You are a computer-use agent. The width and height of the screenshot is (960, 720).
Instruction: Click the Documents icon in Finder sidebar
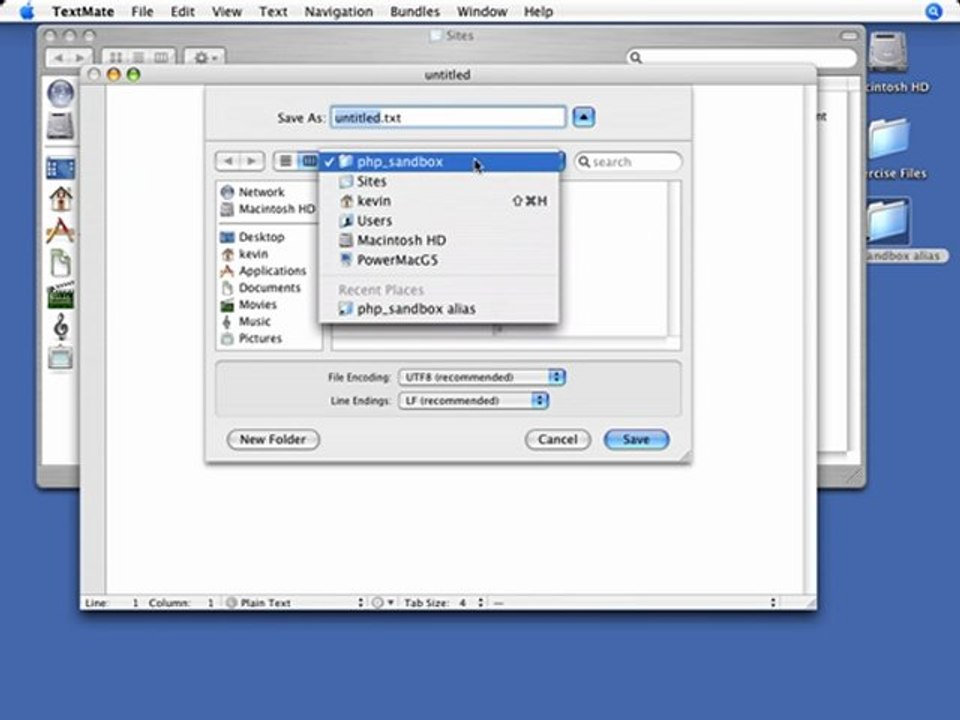[61, 263]
